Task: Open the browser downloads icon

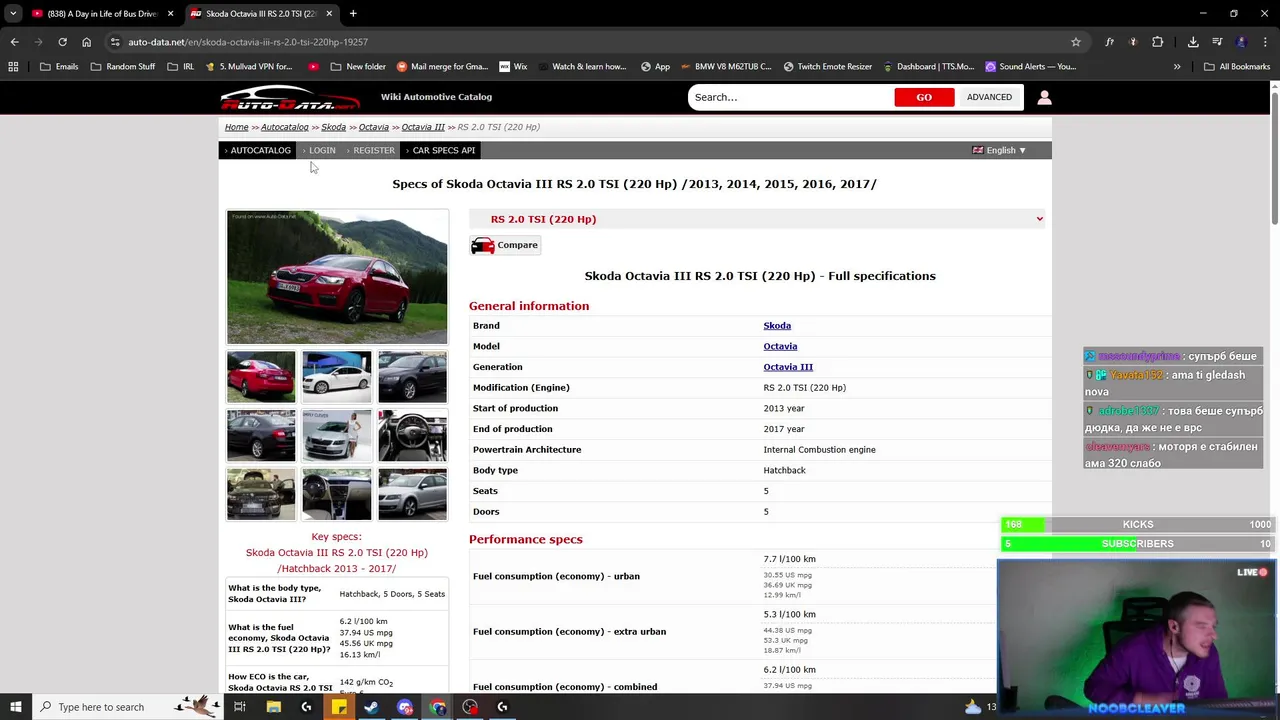Action: click(x=1193, y=42)
